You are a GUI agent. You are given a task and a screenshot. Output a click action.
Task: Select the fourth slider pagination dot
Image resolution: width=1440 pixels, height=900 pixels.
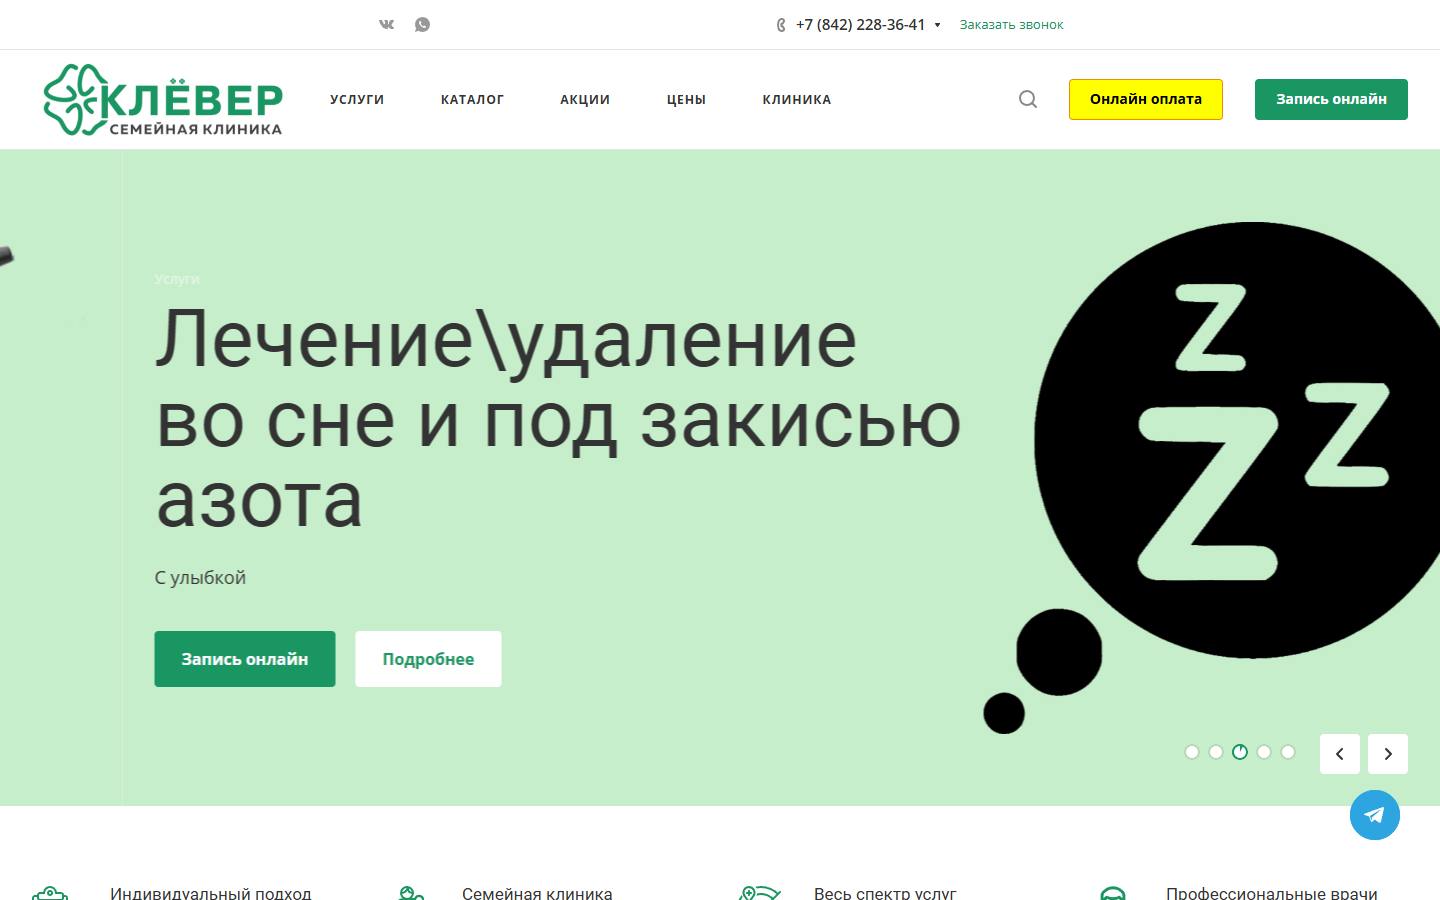1264,752
